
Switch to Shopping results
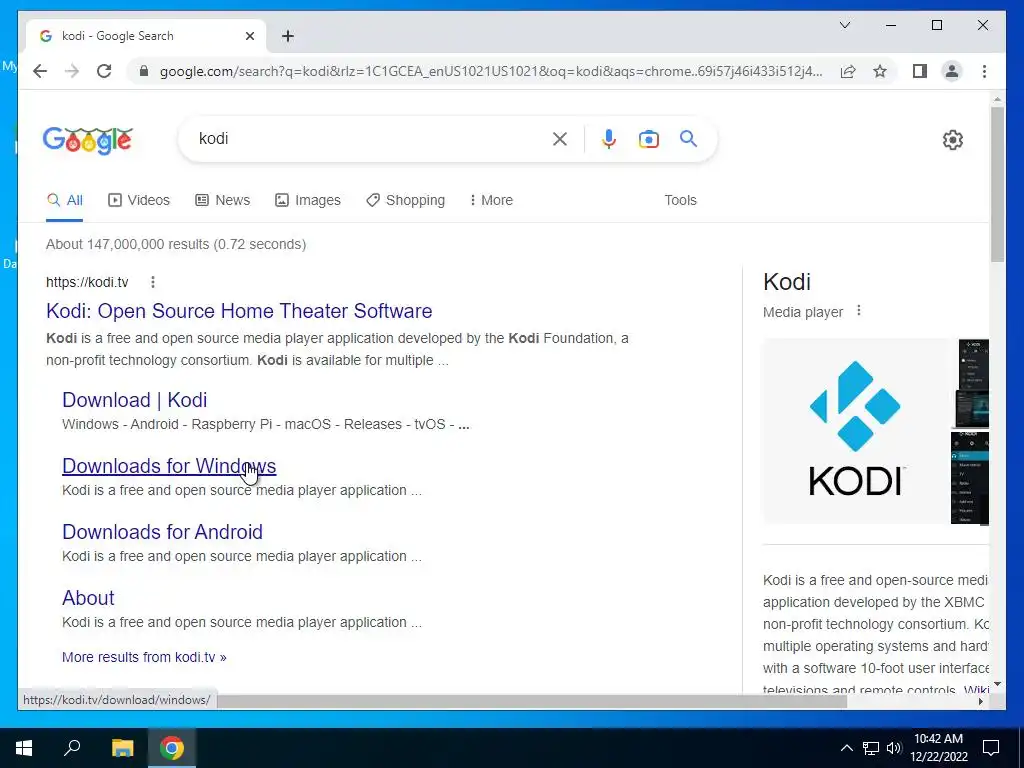406,200
